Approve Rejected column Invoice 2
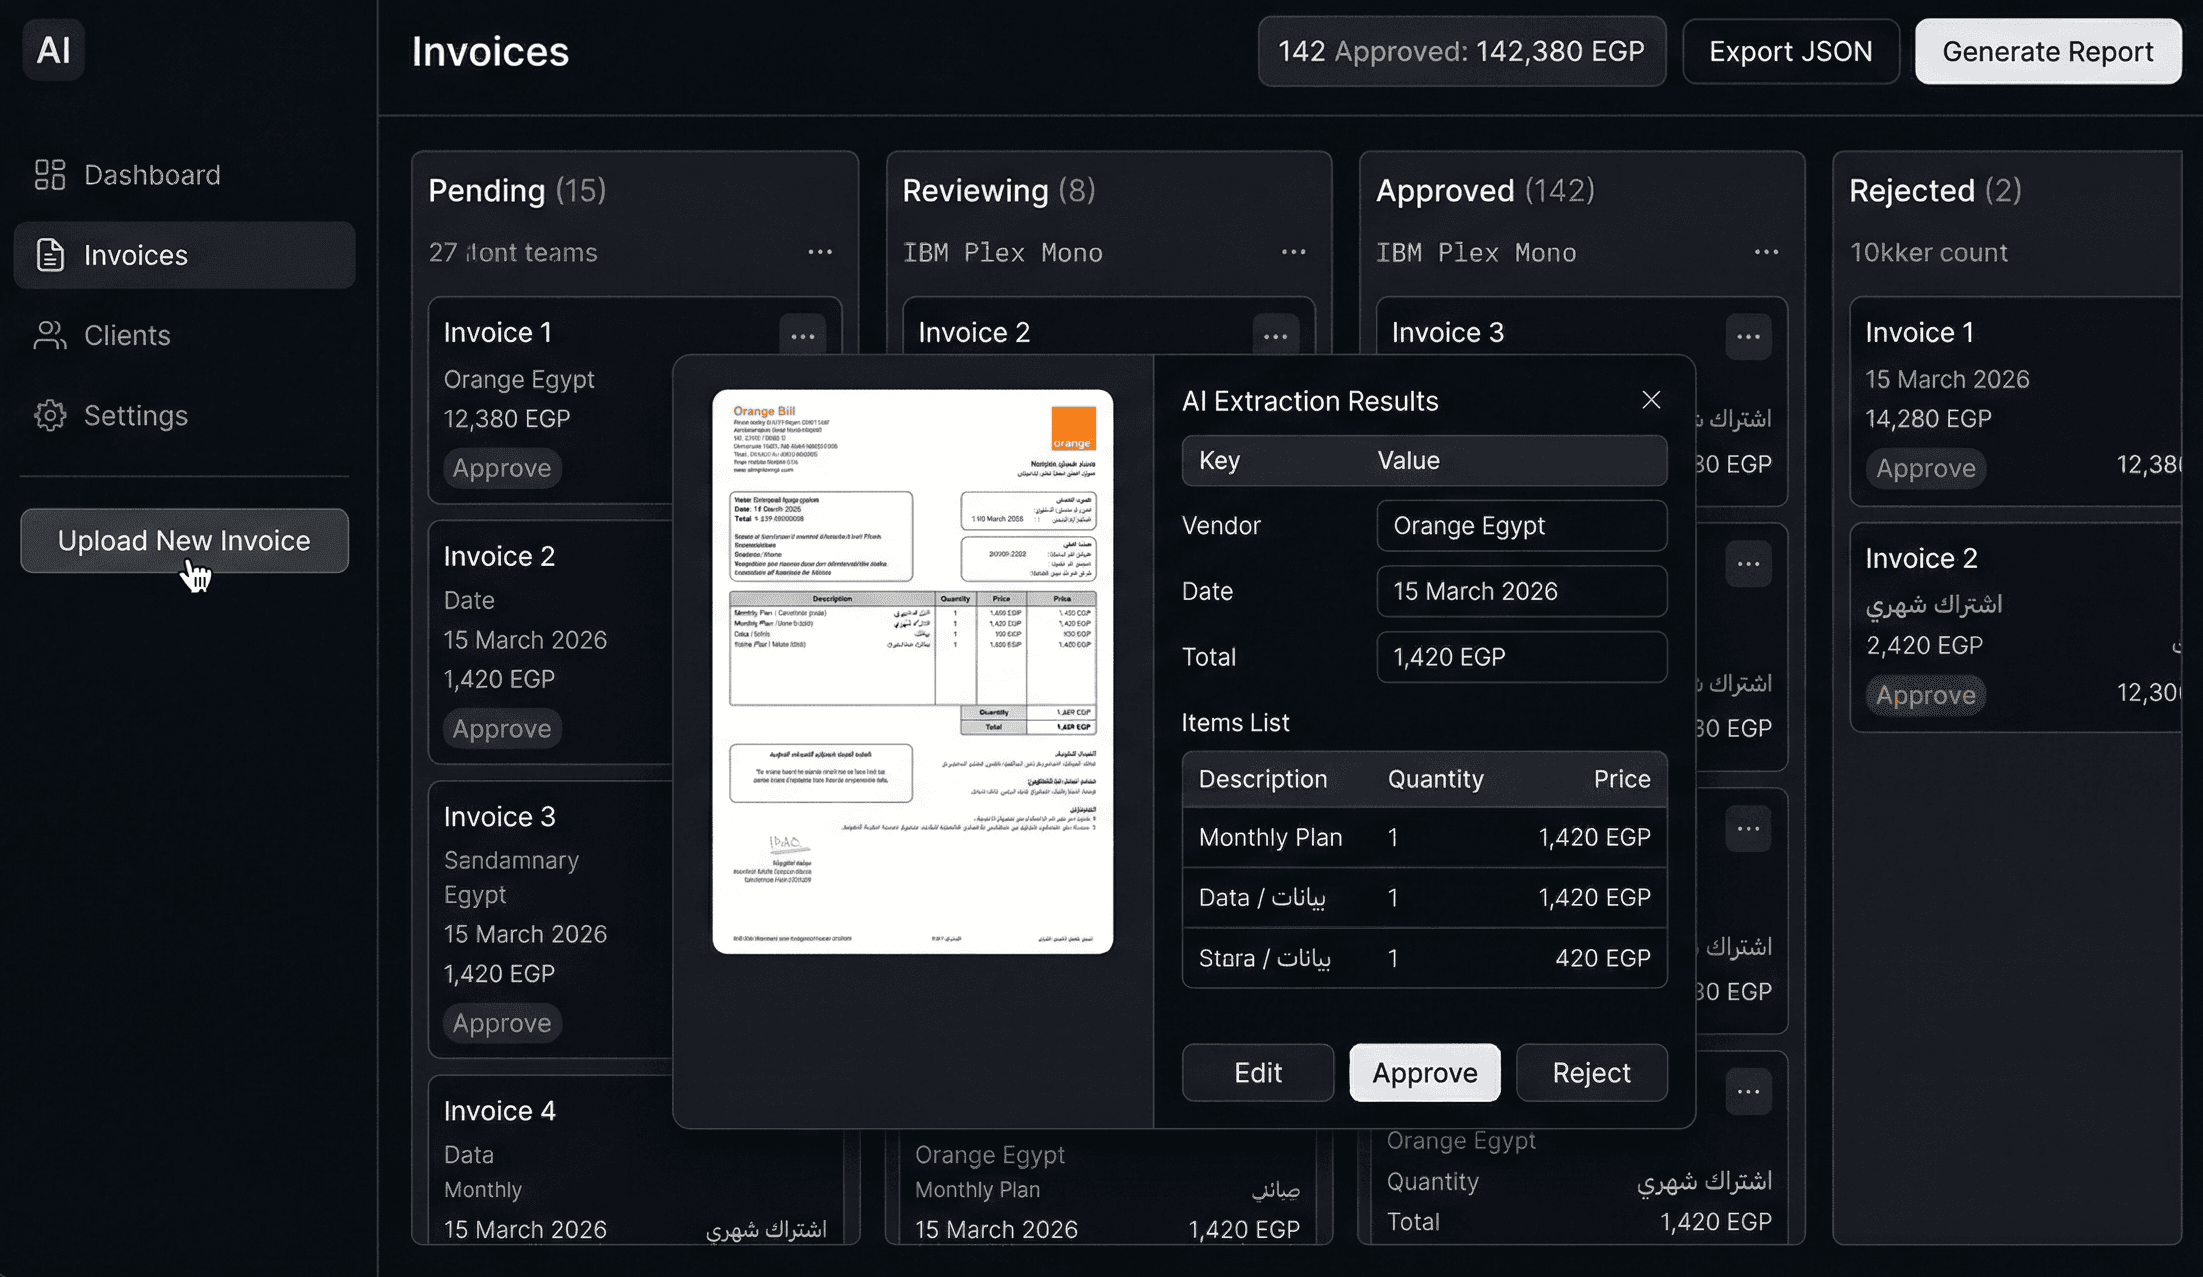Image resolution: width=2203 pixels, height=1277 pixels. coord(1926,695)
